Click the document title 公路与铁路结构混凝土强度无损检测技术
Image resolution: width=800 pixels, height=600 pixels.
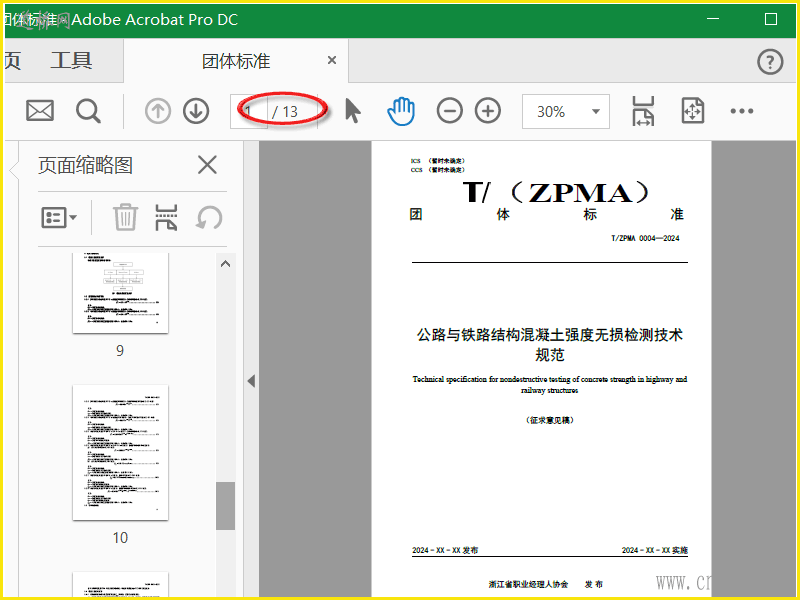click(549, 335)
